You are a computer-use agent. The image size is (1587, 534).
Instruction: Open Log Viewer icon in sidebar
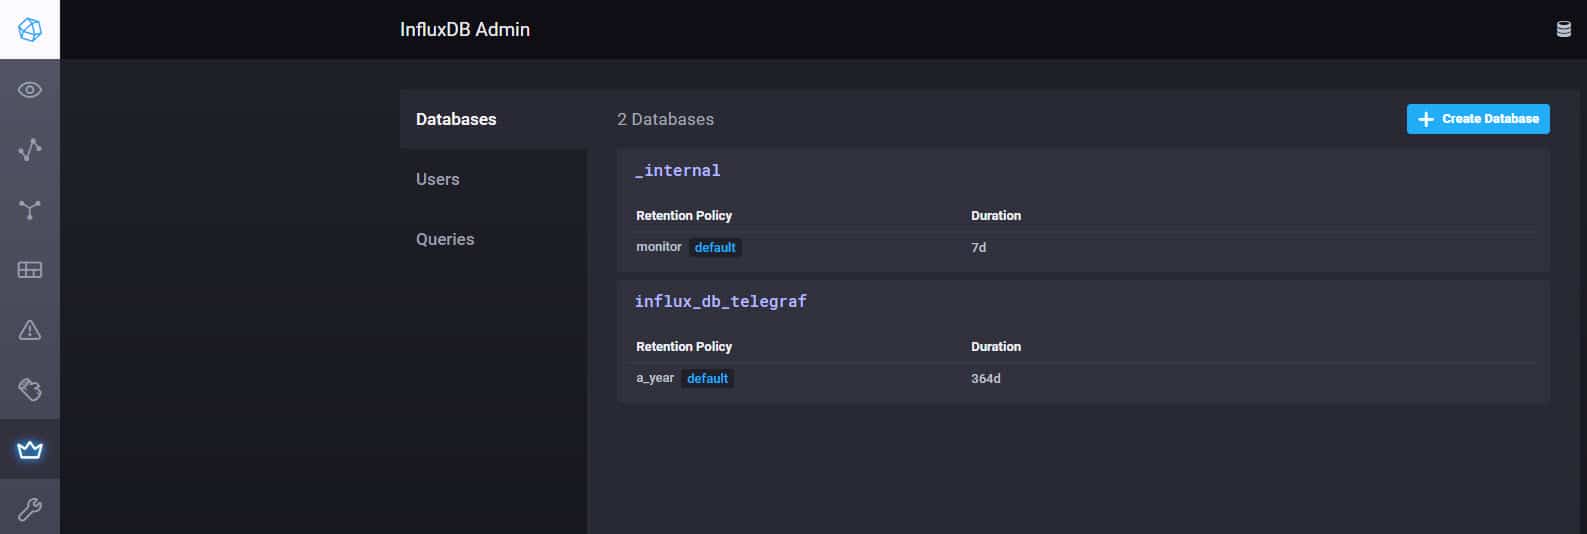30,390
